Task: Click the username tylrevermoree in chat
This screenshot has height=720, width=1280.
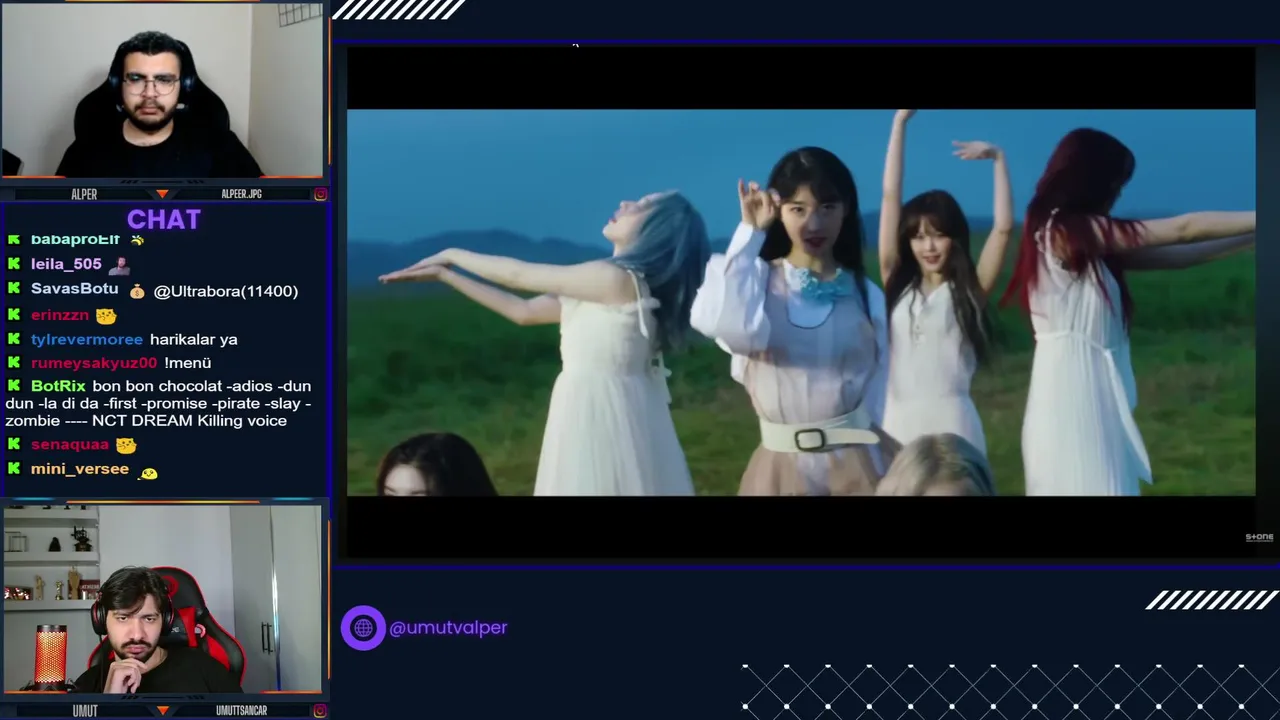Action: [87, 339]
